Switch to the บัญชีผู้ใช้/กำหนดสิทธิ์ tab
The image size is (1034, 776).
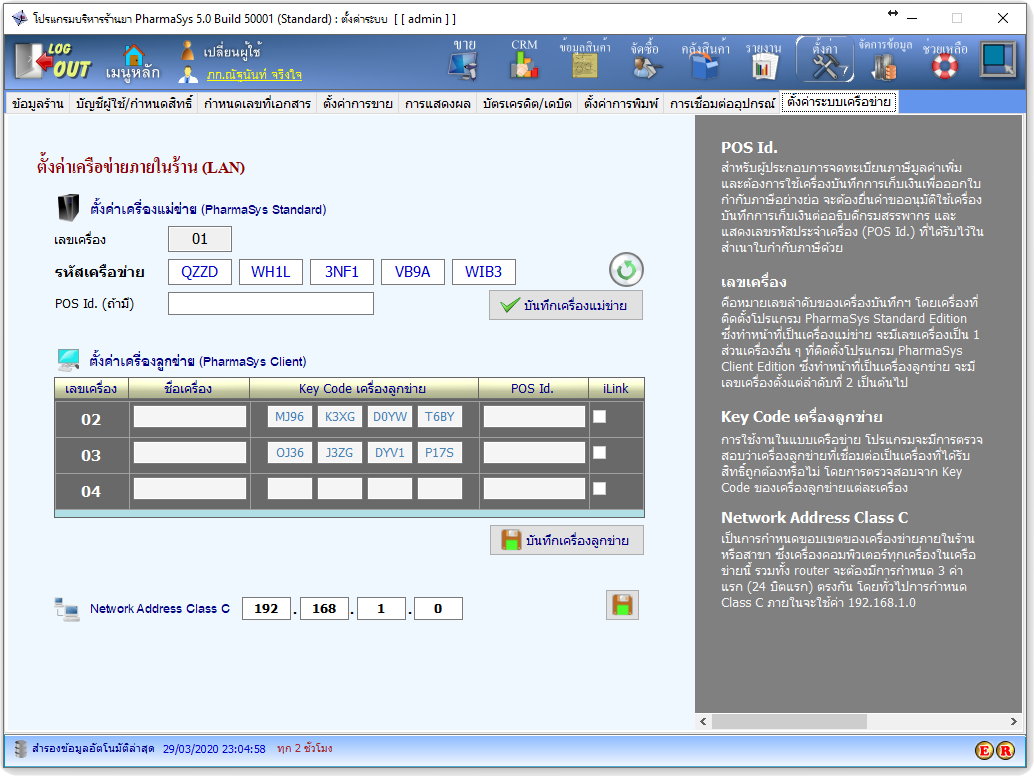[x=134, y=104]
